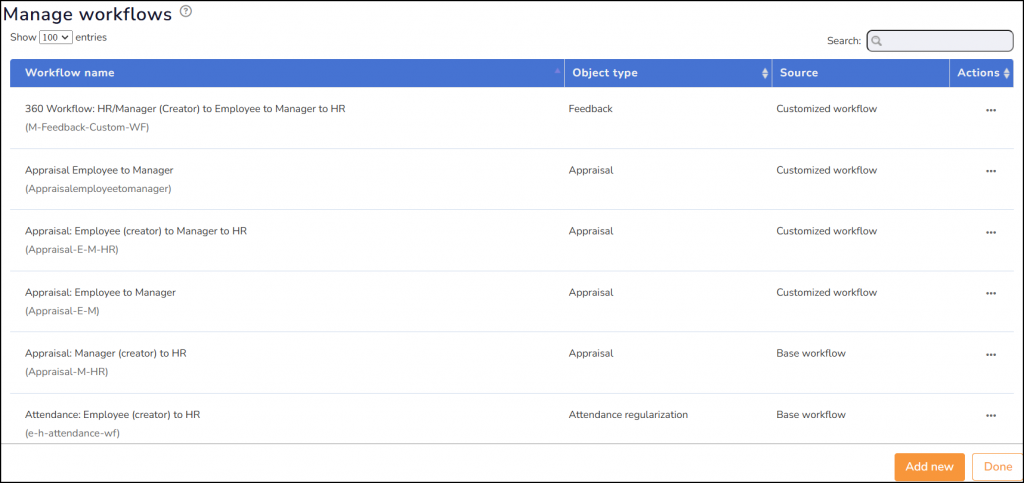Click the Done button
The height and width of the screenshot is (483, 1024).
[997, 467]
